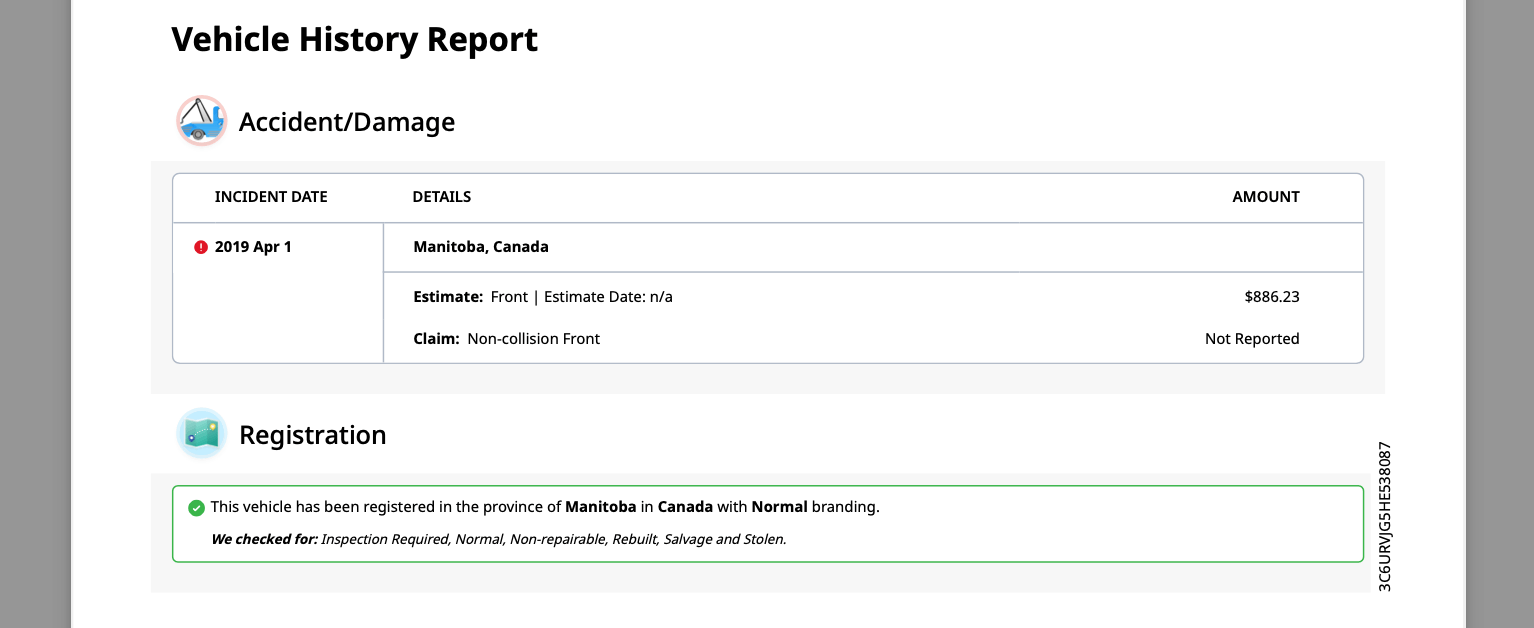
Task: Click the Not Reported claim amount
Action: (1252, 339)
